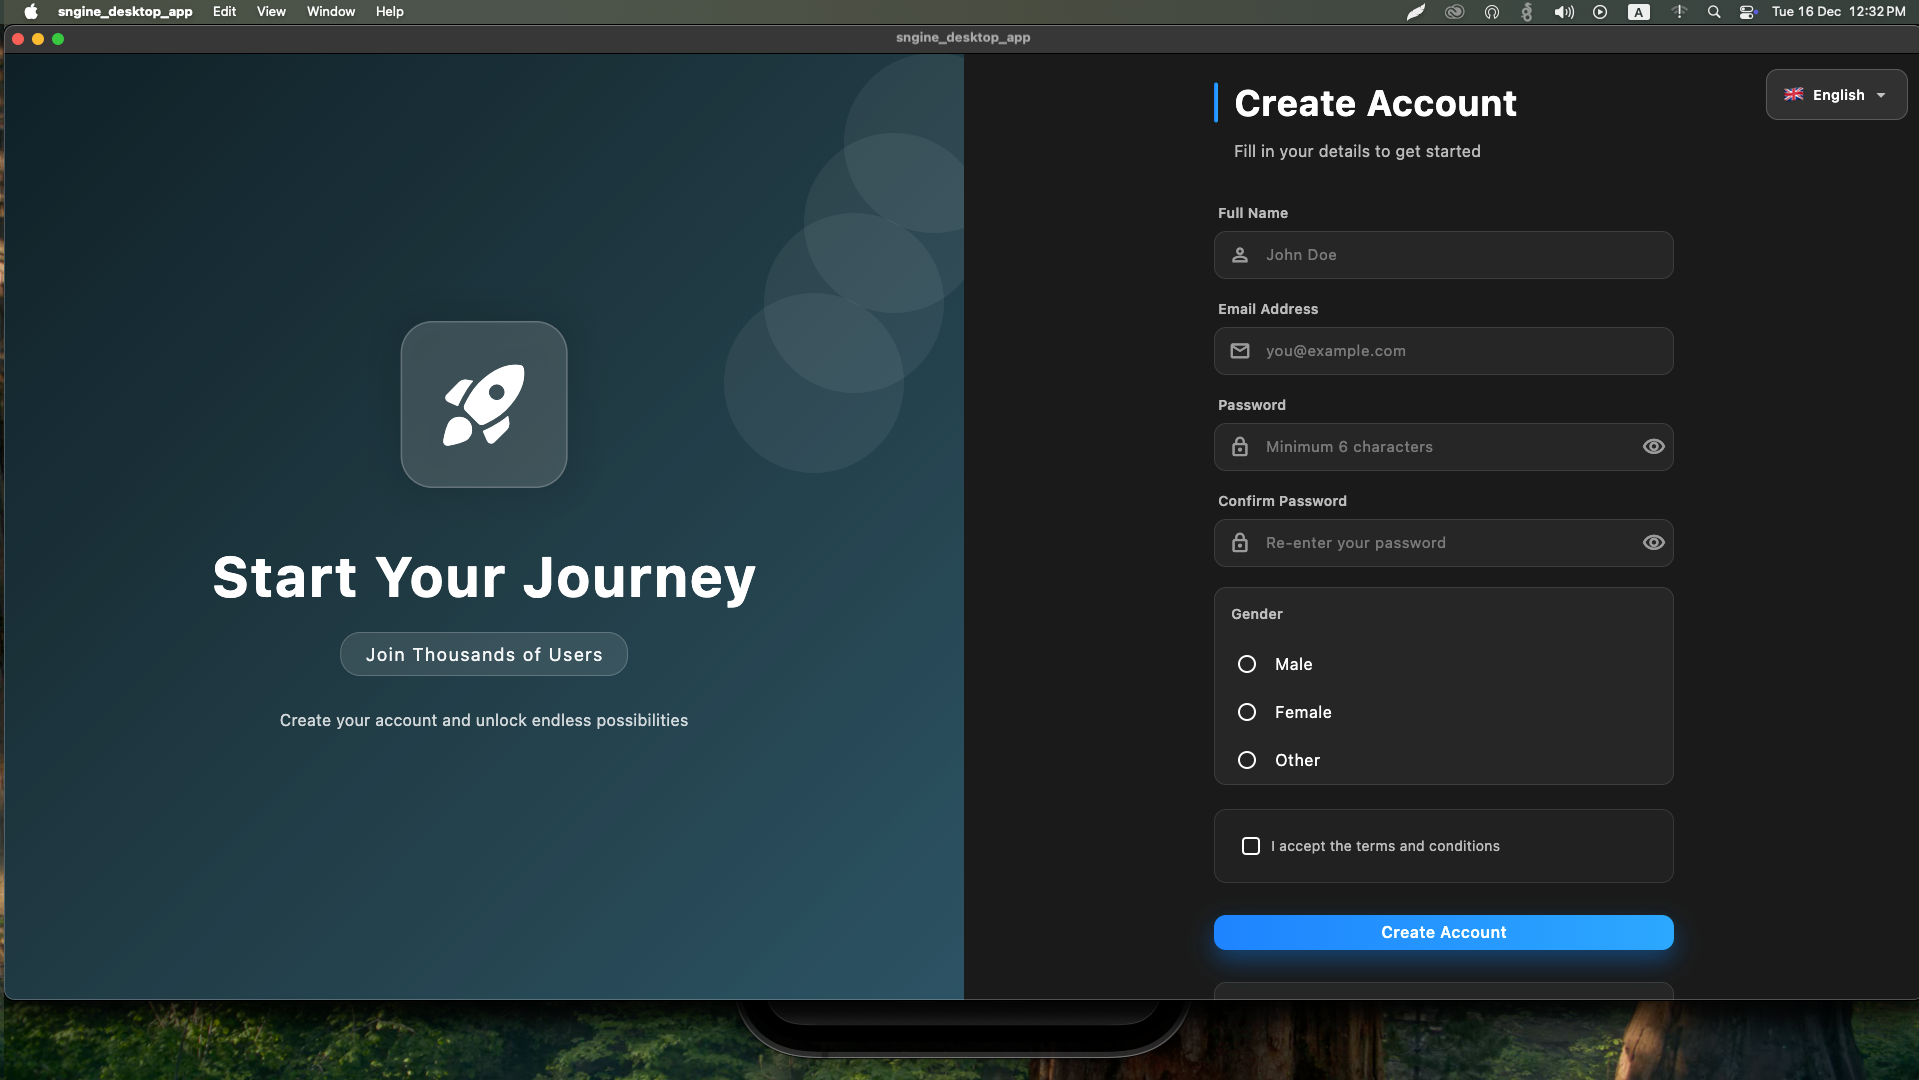The height and width of the screenshot is (1080, 1919).
Task: Open the Window menu
Action: (x=330, y=11)
